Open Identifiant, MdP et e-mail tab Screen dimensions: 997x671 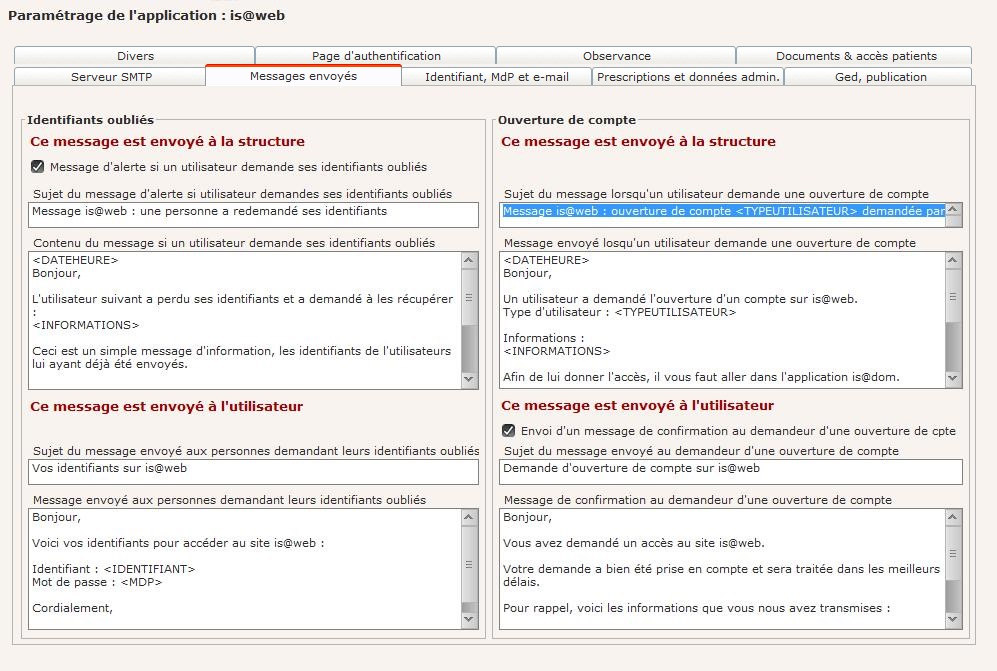pos(497,77)
